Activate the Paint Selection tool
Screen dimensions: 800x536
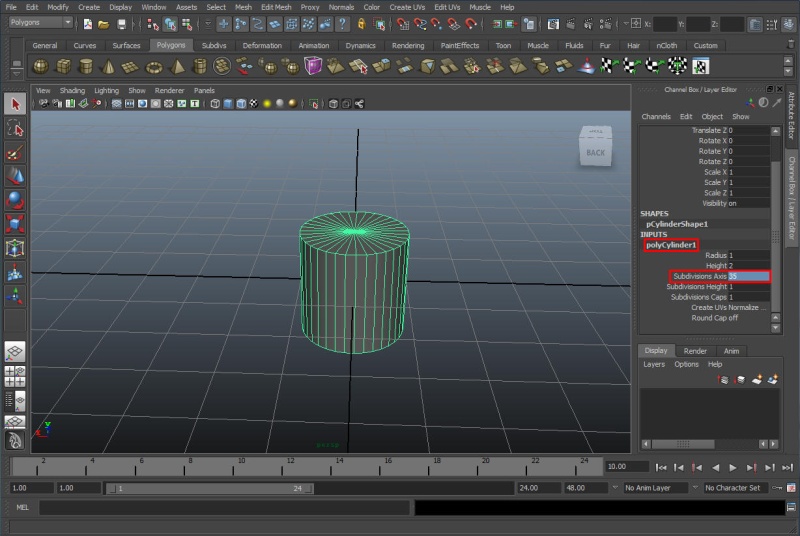15,152
